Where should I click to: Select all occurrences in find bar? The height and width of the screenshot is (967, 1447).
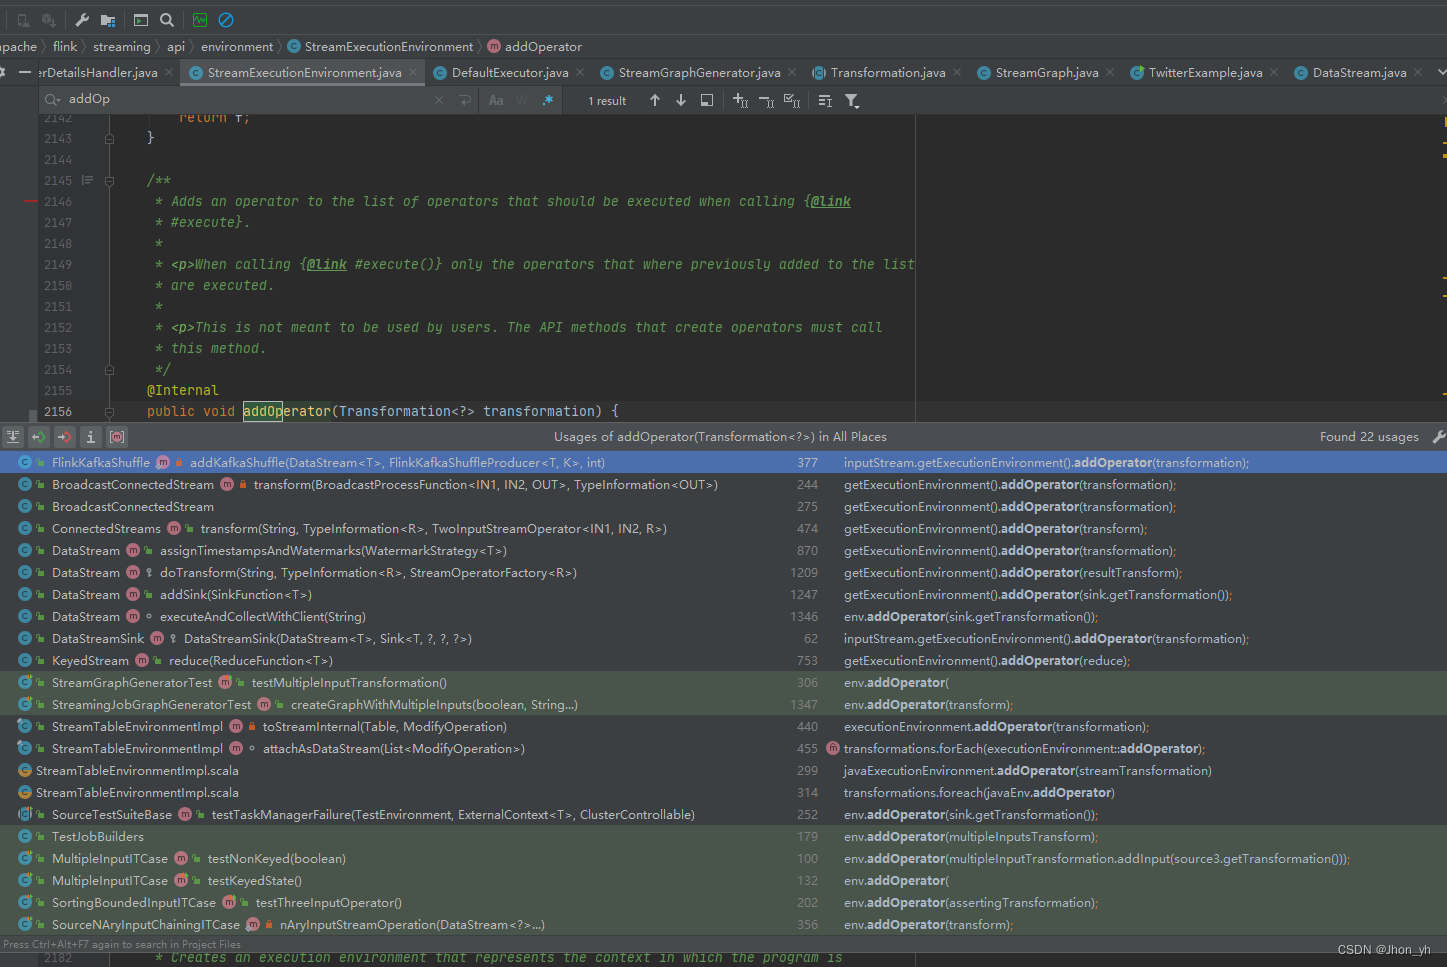792,100
